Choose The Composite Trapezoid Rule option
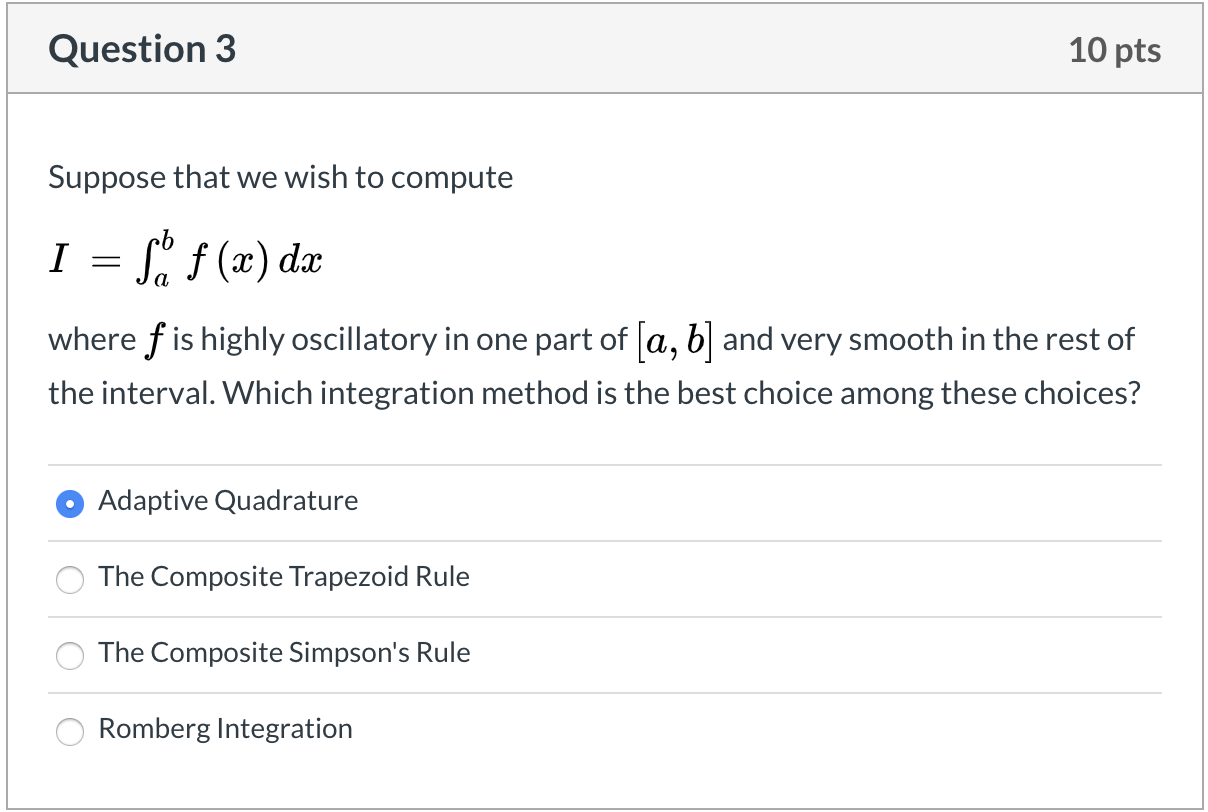This screenshot has width=1208, height=812. click(x=69, y=580)
